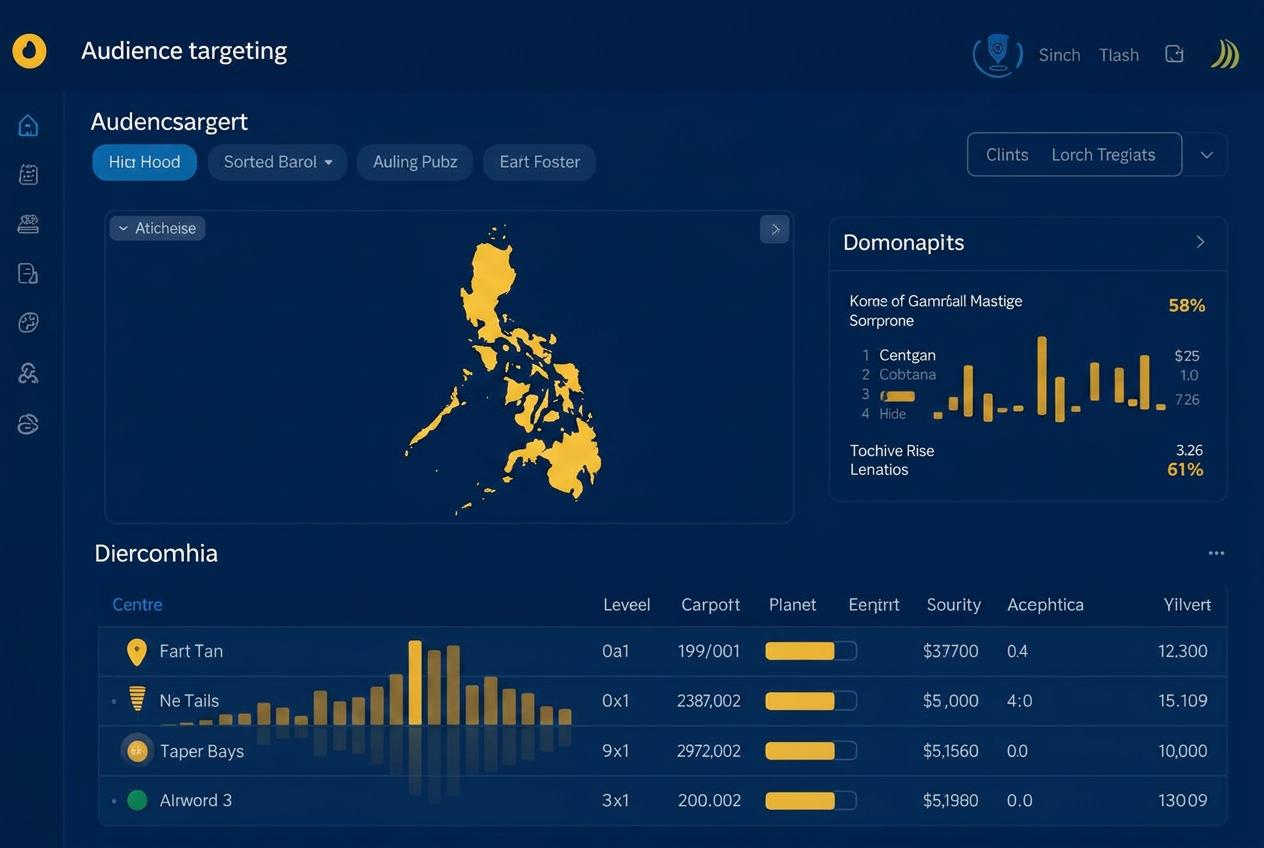Select the Hict Hood tab

point(145,162)
